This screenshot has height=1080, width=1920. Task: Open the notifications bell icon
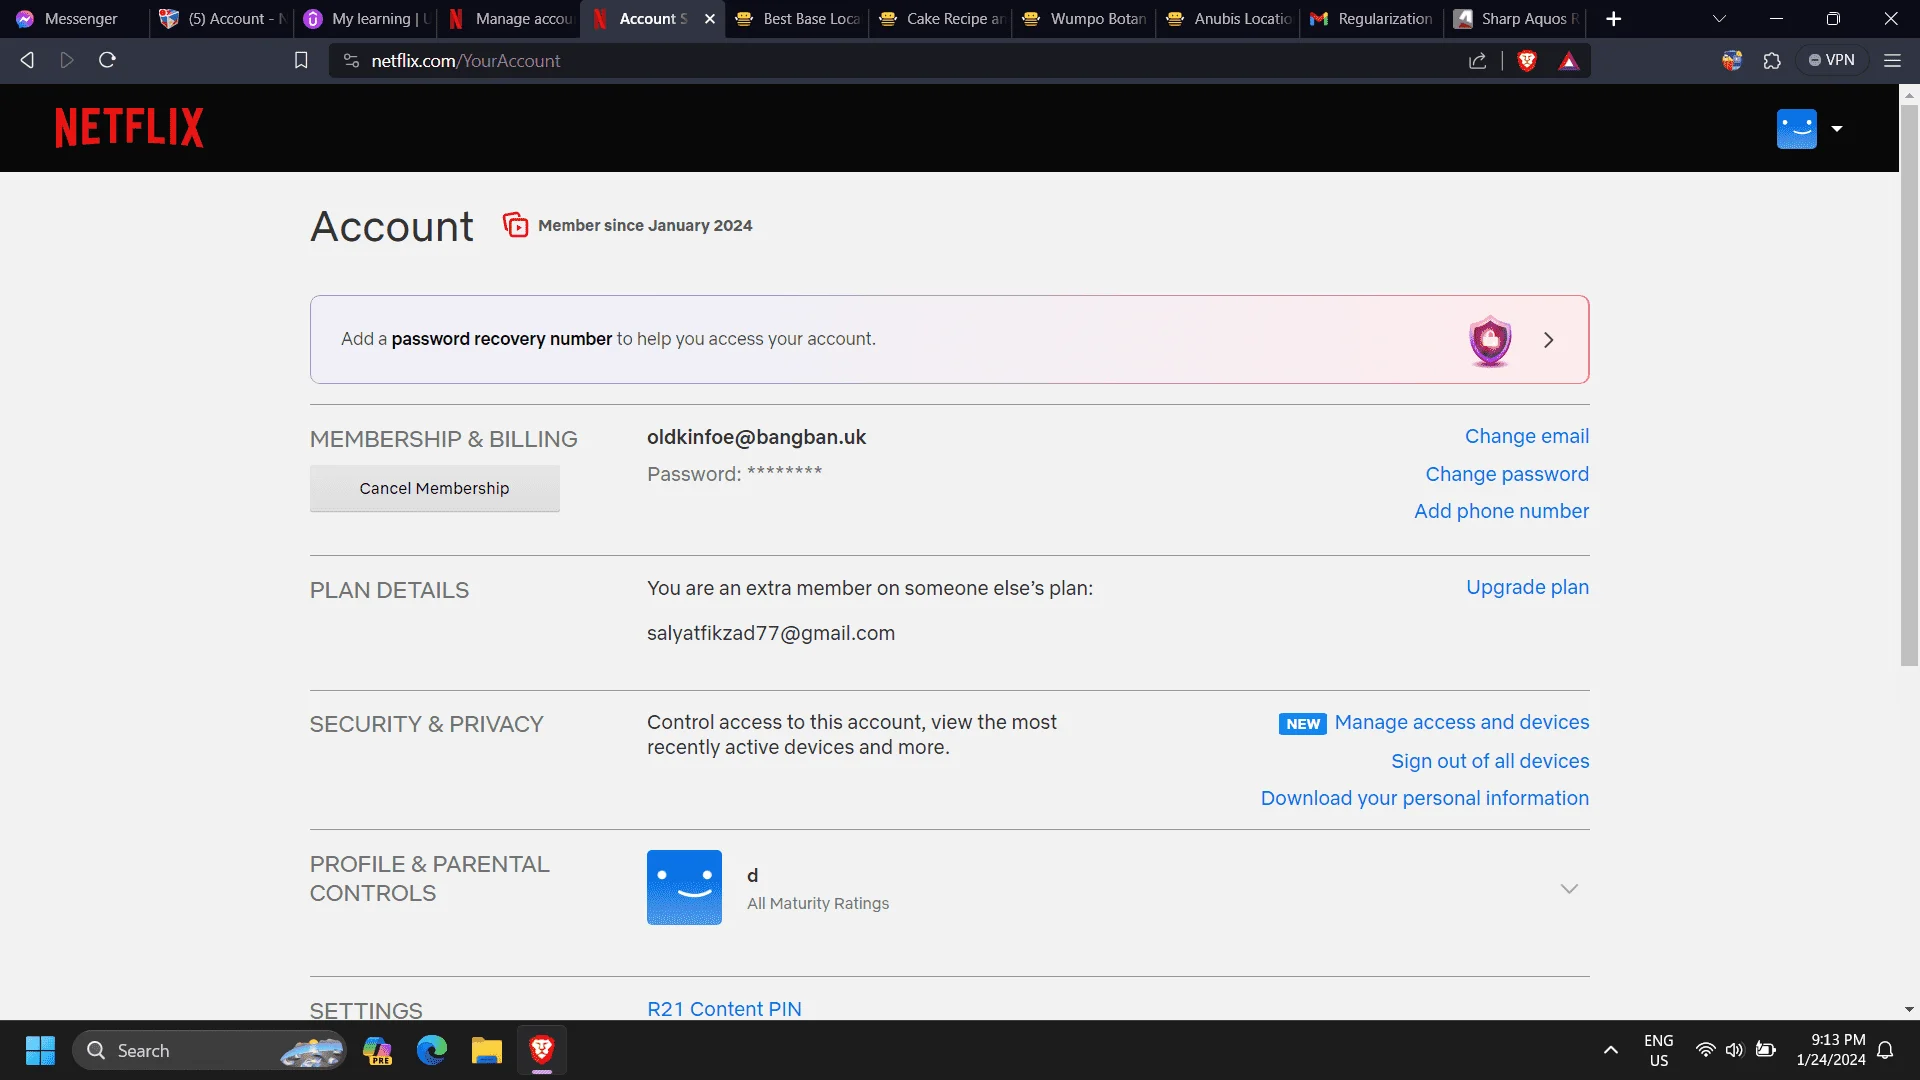click(1885, 1050)
